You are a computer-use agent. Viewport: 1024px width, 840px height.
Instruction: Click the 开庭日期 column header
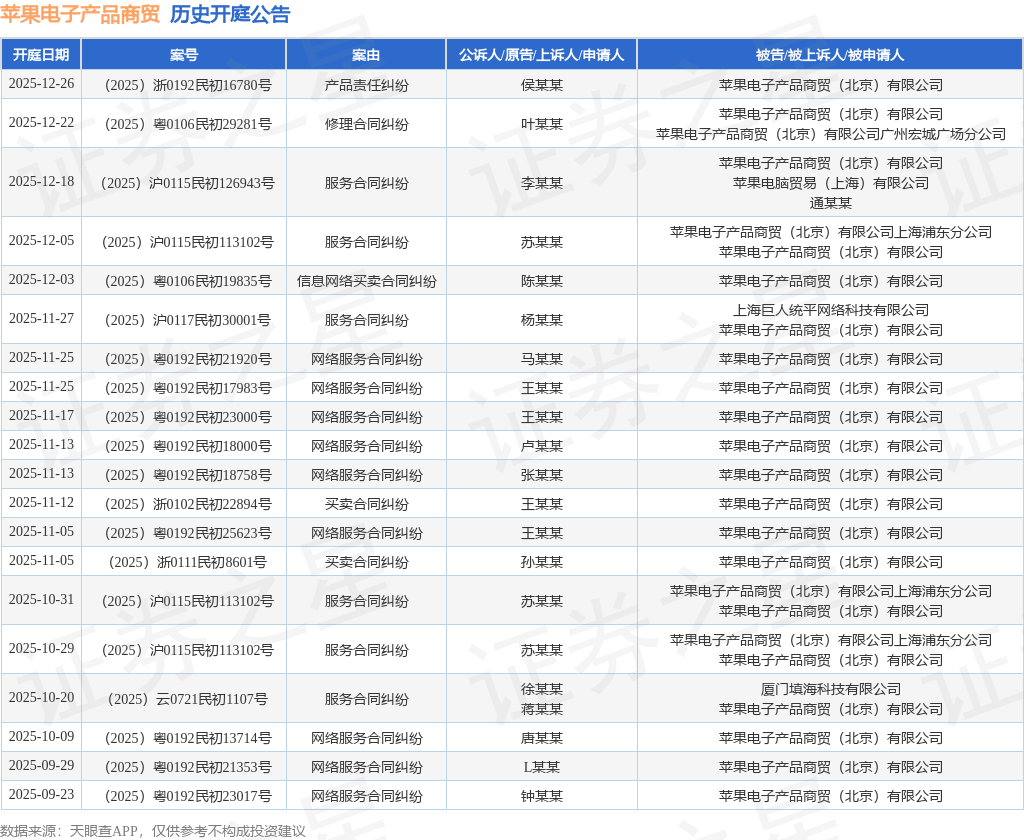[41, 55]
